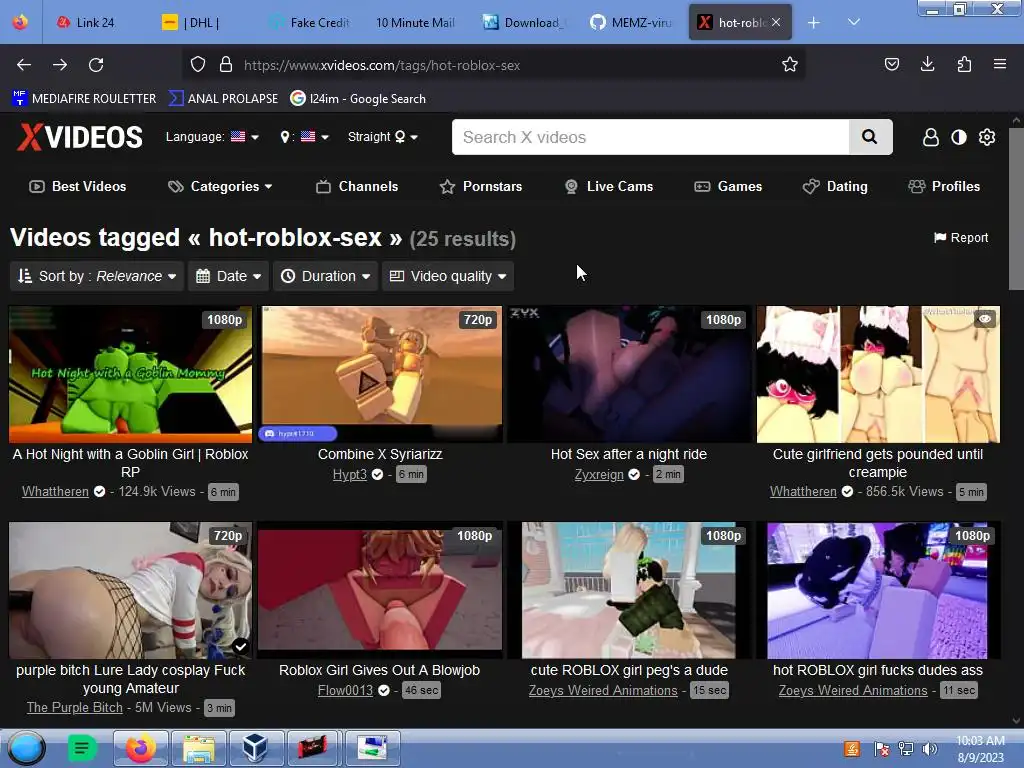Click the list all tabs chevron
Viewport: 1024px width, 768px height.
point(853,22)
